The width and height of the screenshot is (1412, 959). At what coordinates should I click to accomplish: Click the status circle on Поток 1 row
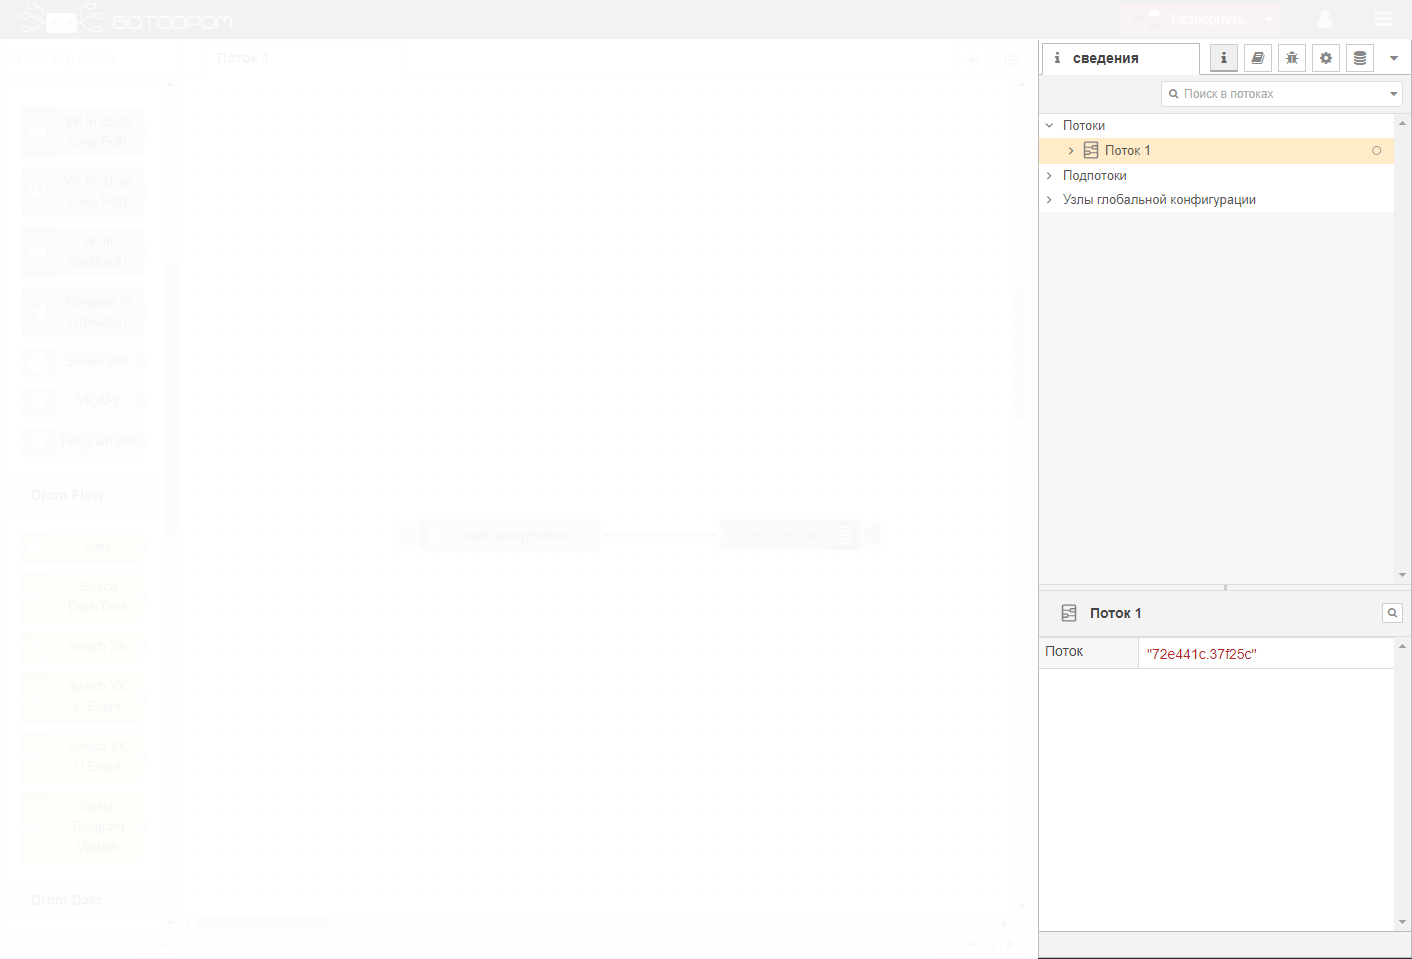tap(1377, 151)
